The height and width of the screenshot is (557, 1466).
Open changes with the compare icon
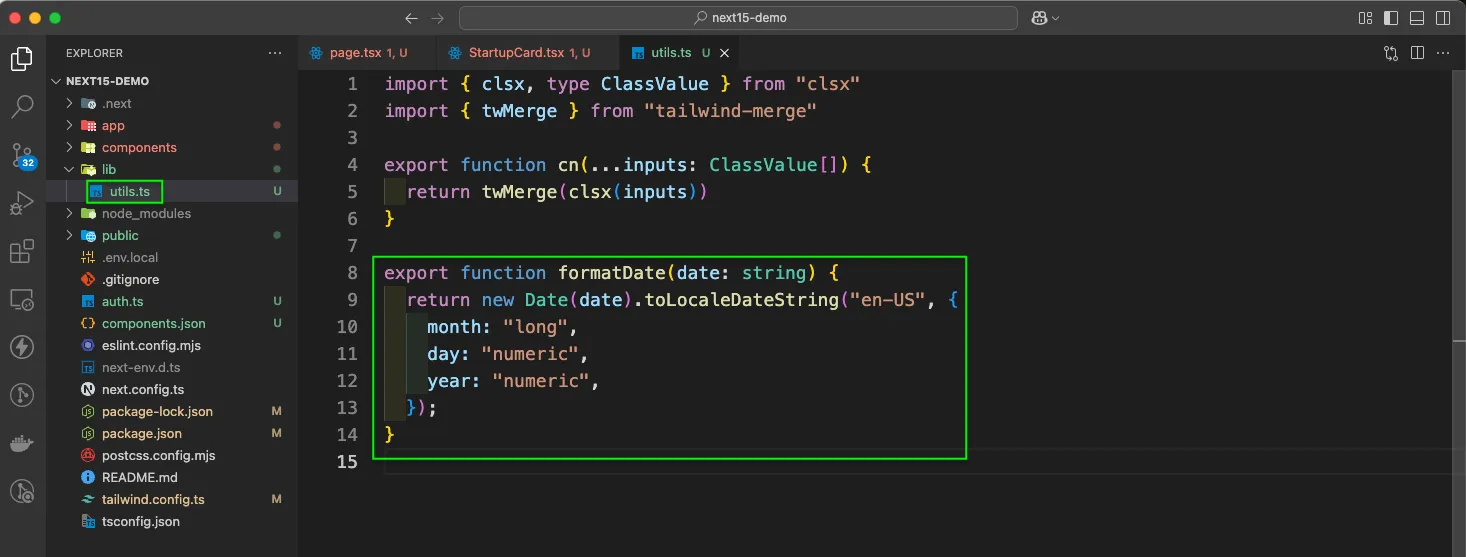click(1391, 53)
